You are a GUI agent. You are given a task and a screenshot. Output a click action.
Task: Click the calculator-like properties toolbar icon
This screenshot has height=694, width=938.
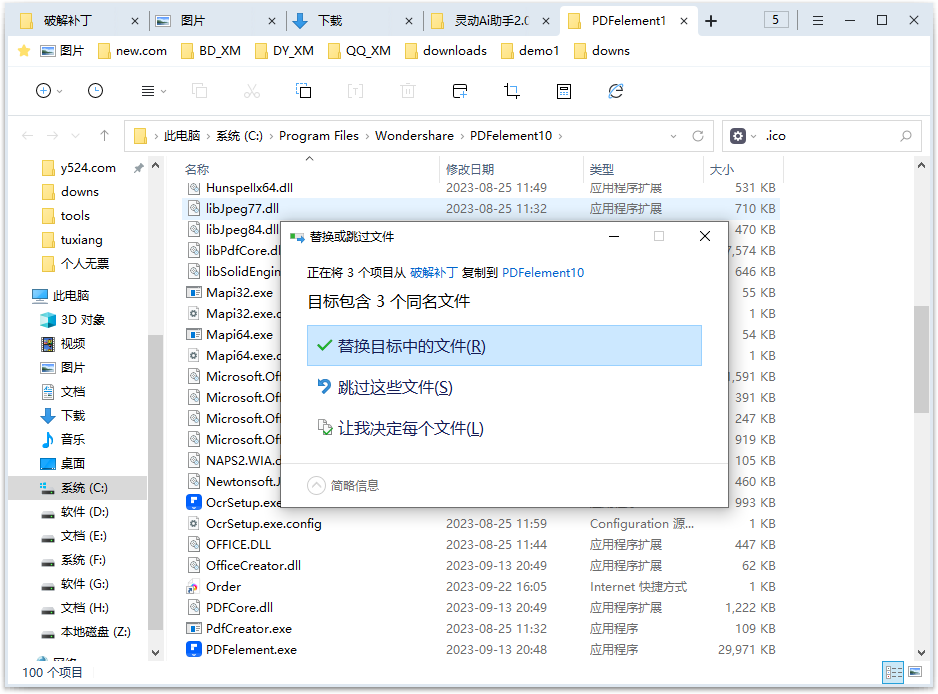click(564, 91)
